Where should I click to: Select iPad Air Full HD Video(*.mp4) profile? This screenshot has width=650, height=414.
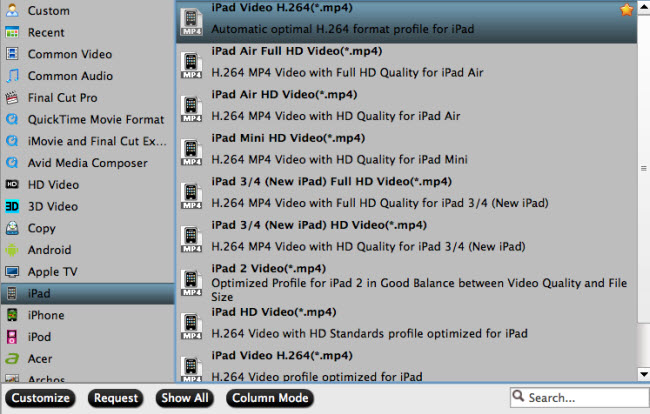407,65
